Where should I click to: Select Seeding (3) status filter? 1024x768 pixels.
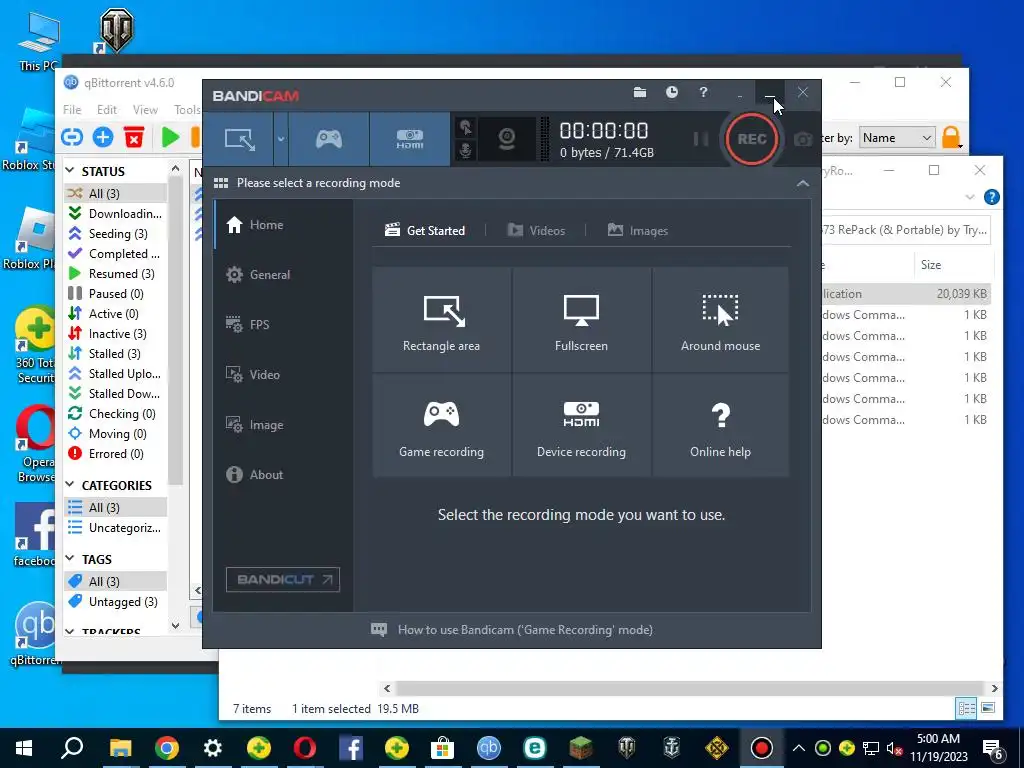(x=116, y=234)
